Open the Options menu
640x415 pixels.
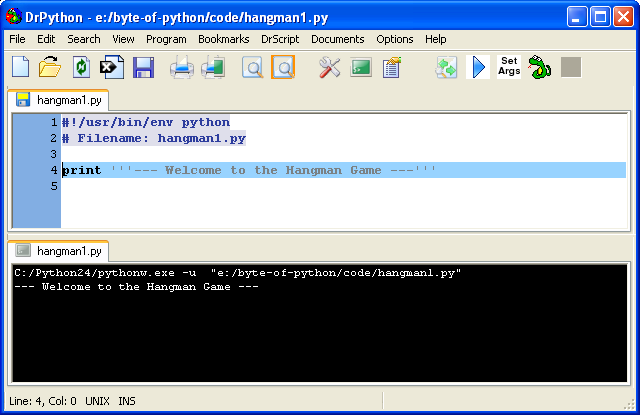[395, 39]
